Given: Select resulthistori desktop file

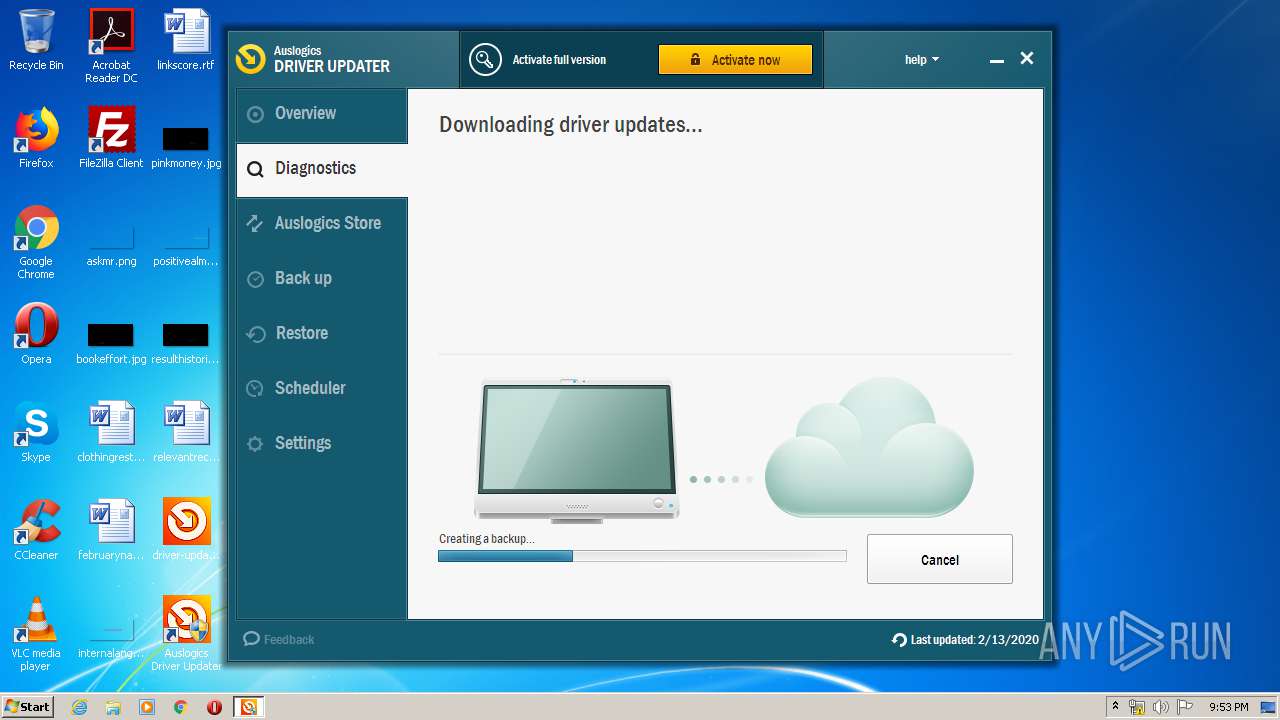Looking at the screenshot, I should (x=186, y=343).
